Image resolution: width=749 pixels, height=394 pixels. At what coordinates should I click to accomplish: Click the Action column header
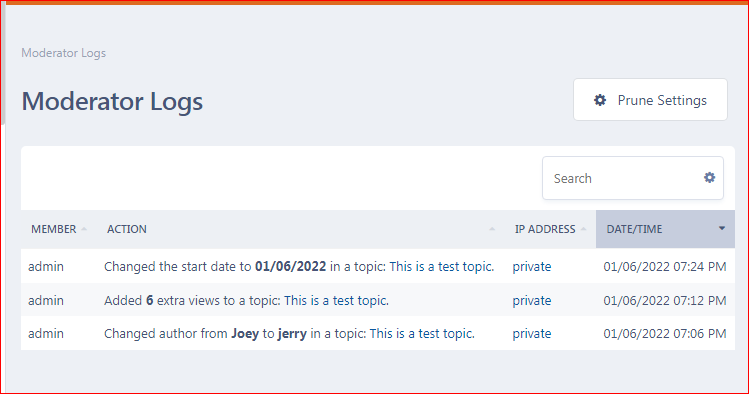click(x=301, y=229)
